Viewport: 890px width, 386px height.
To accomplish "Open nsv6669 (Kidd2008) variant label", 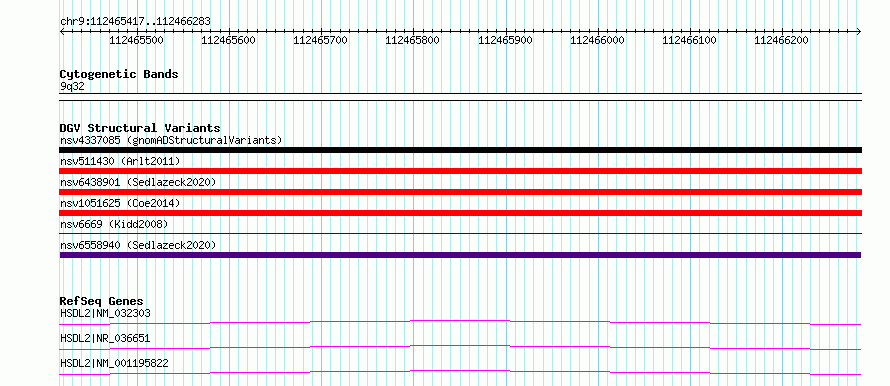I will click(x=114, y=224).
